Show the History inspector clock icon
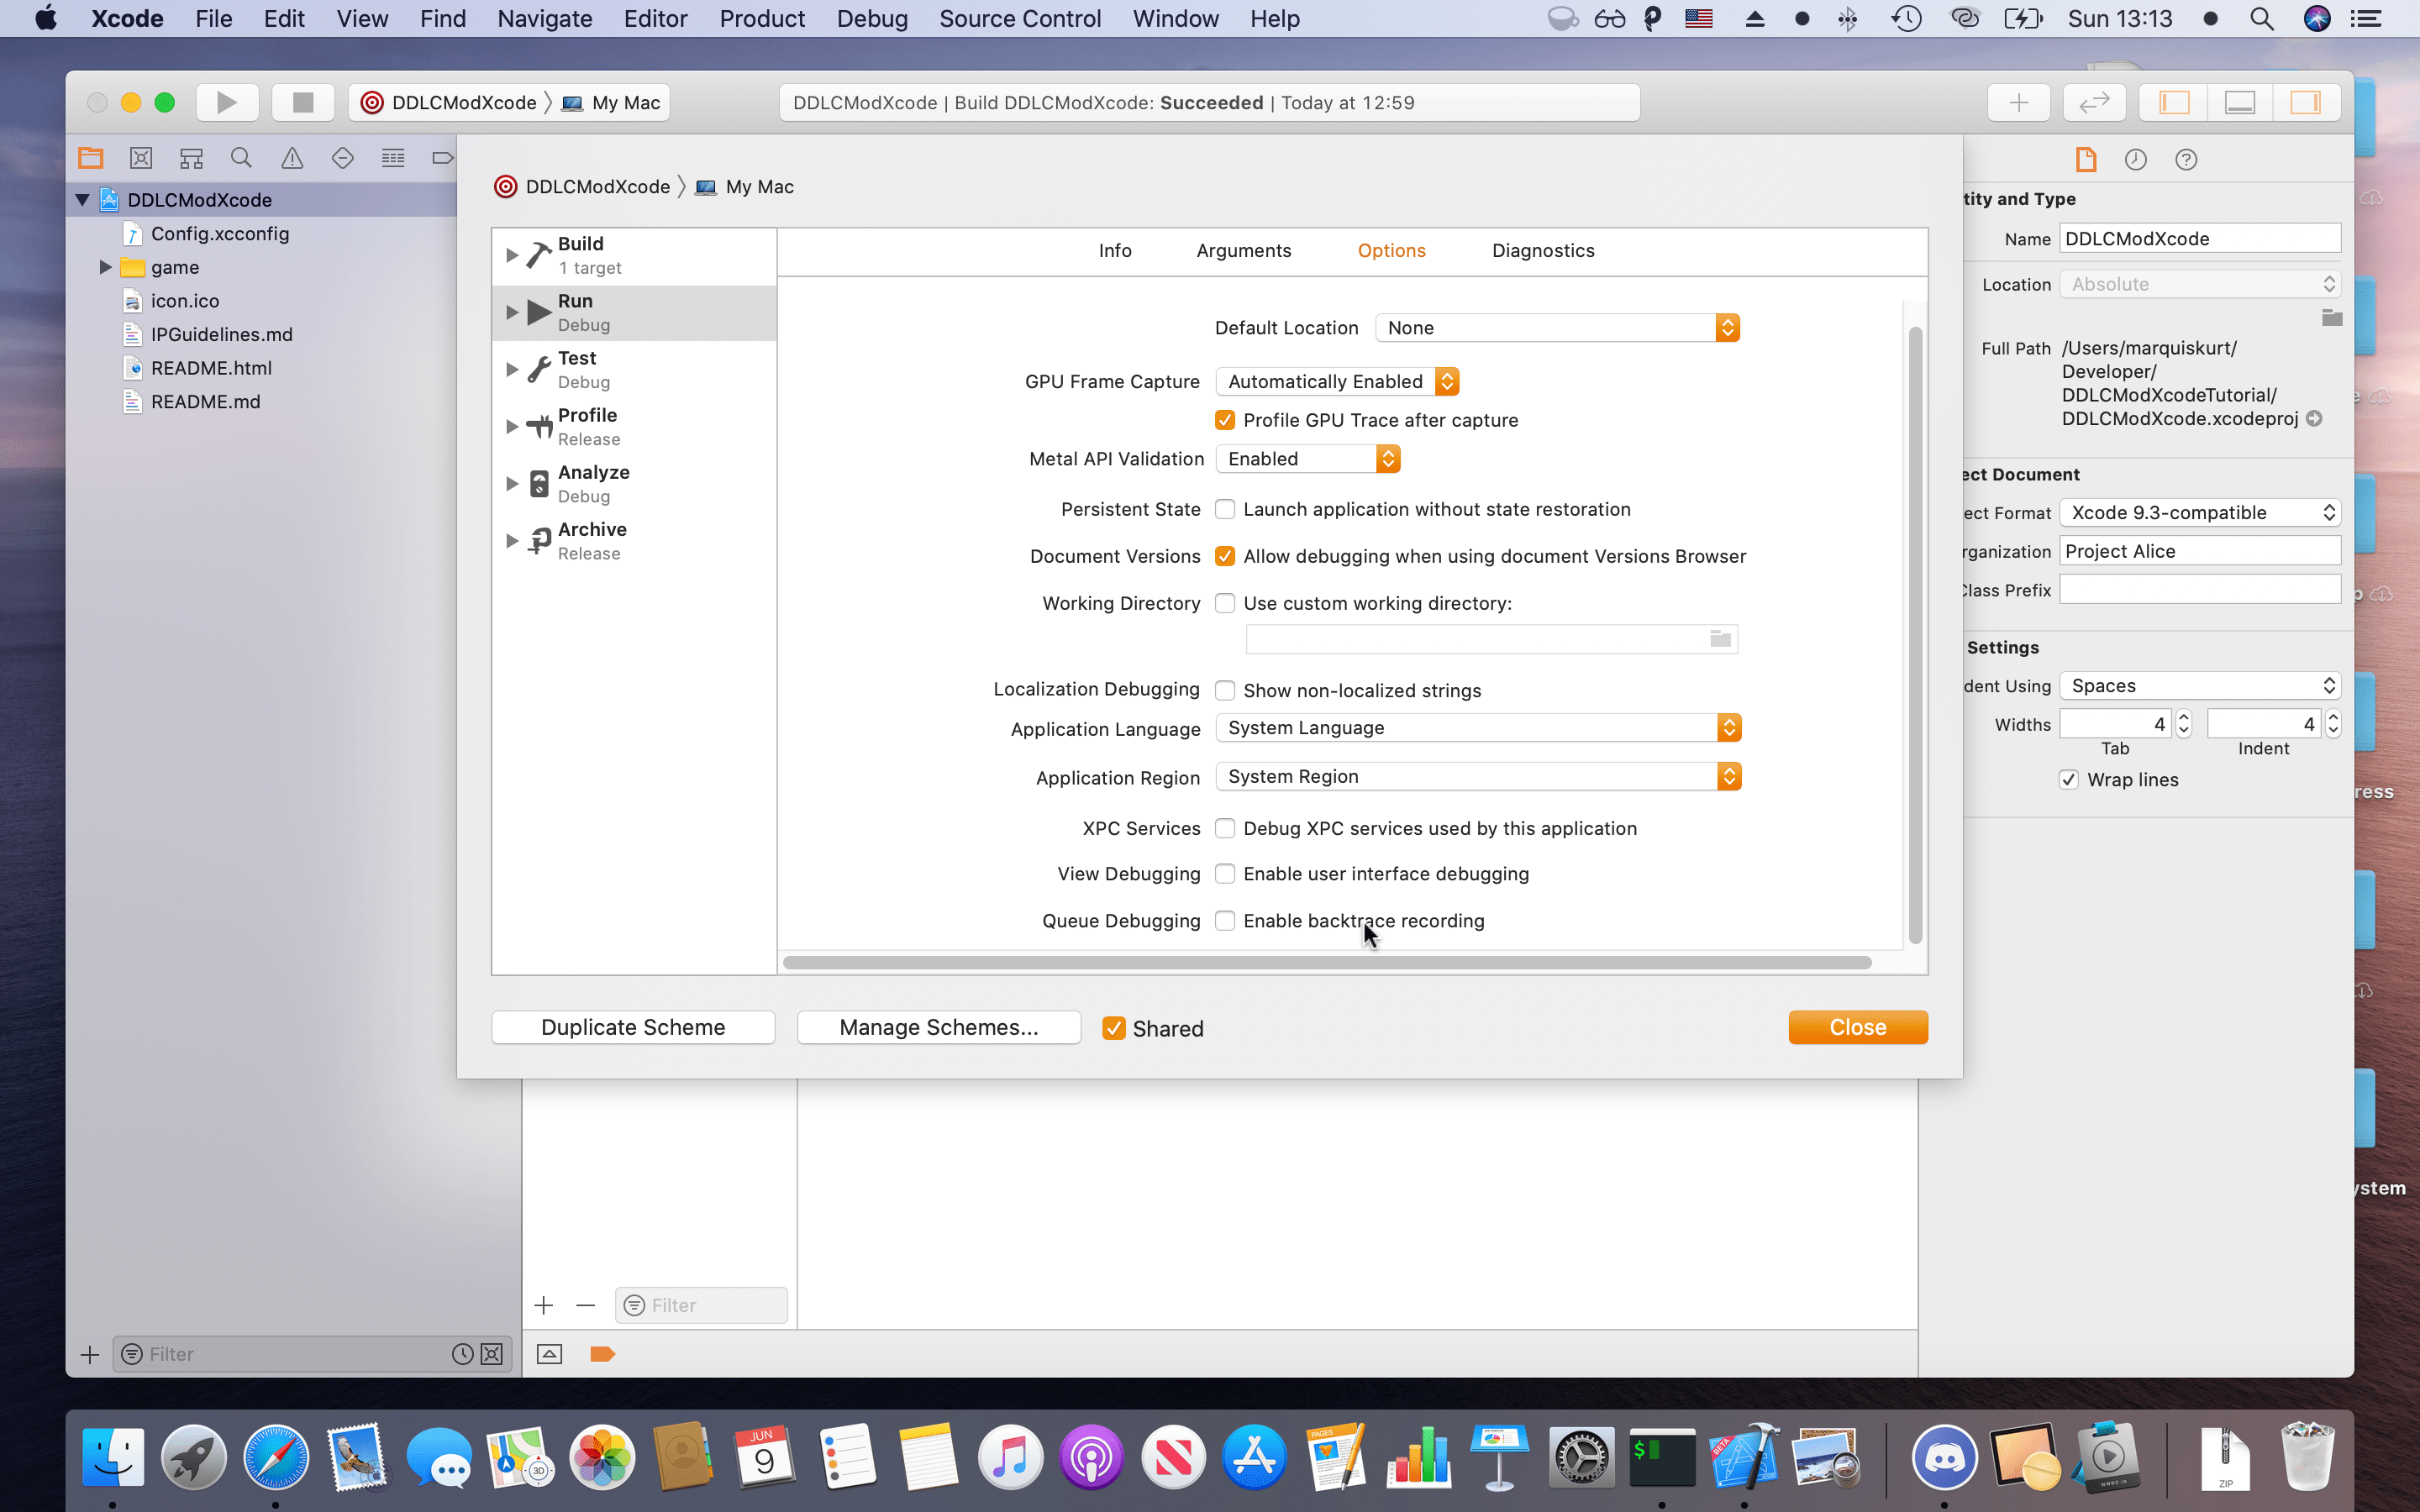The image size is (2420, 1512). click(x=2136, y=159)
